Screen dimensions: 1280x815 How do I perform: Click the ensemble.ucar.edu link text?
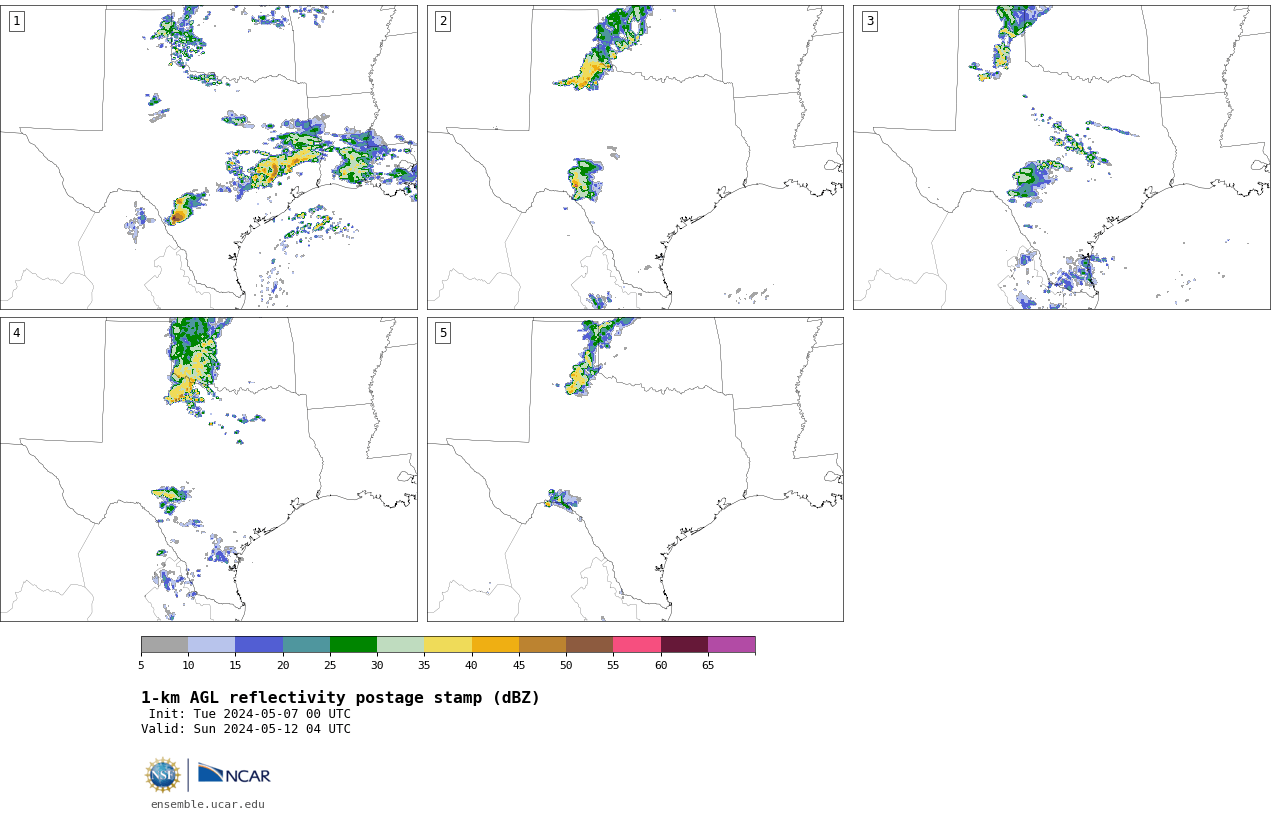point(208,804)
